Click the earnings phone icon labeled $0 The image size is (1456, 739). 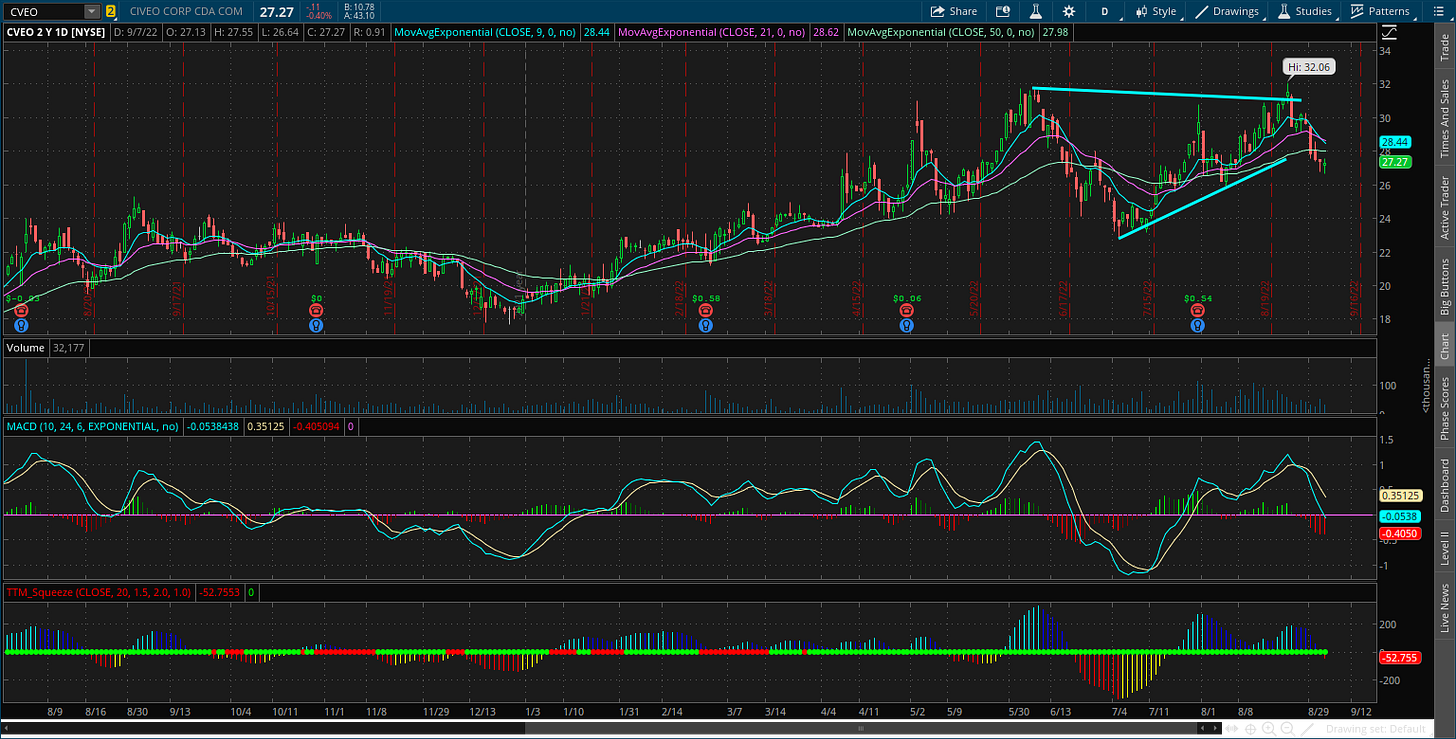coord(316,310)
